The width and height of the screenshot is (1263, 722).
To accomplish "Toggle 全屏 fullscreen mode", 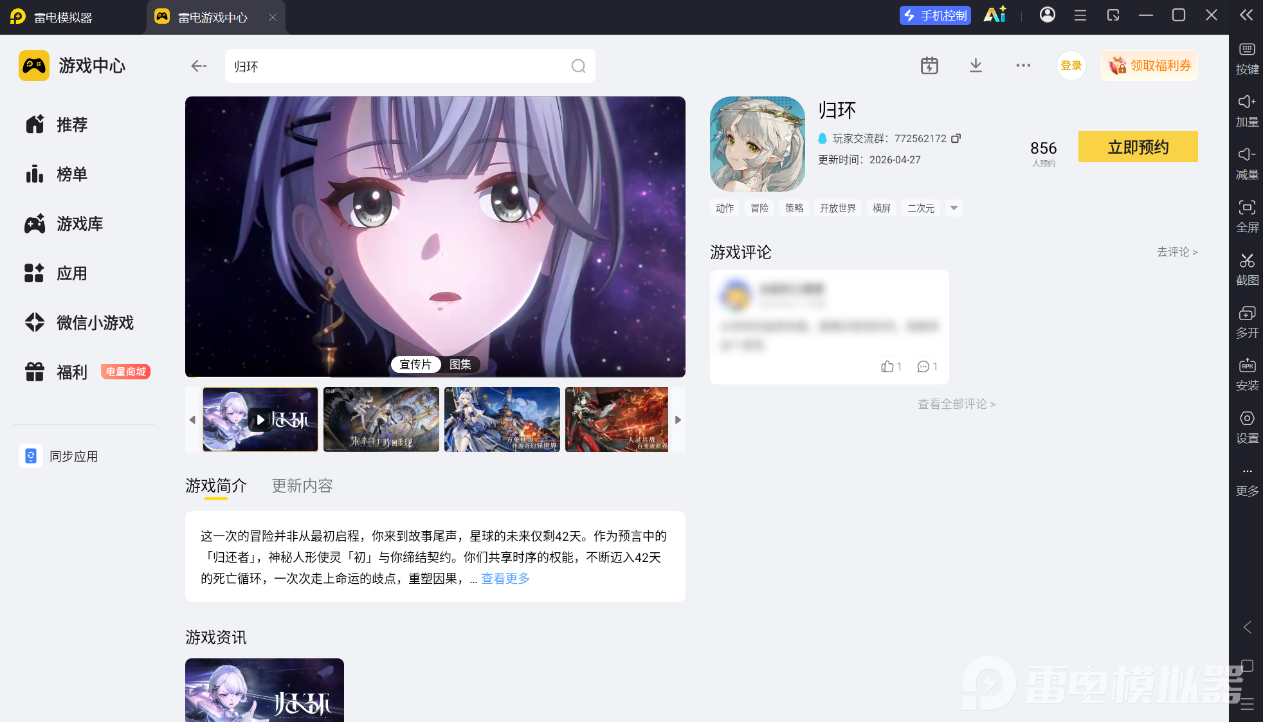I will coord(1247,216).
